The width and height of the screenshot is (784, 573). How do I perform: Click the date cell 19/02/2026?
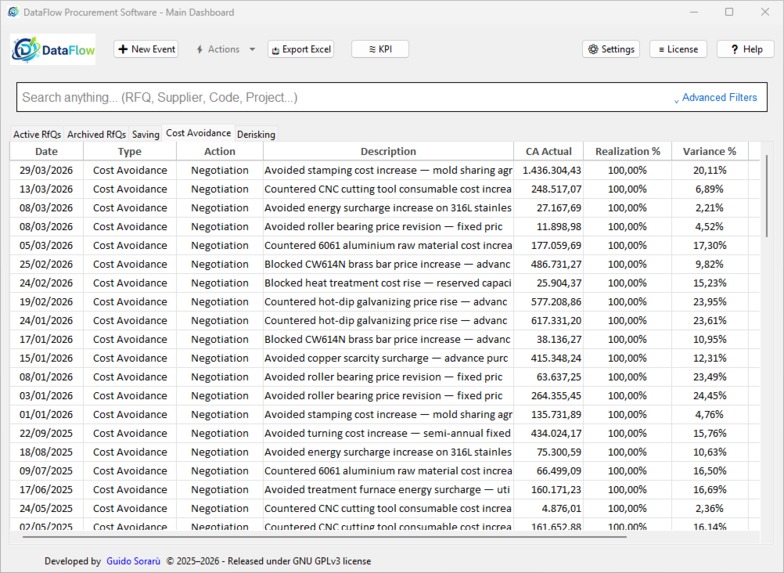pos(46,302)
